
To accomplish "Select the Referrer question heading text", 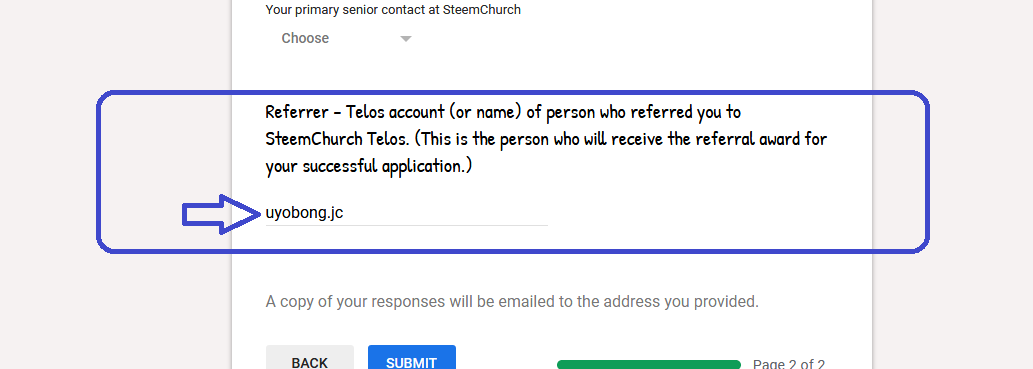I will click(x=546, y=139).
